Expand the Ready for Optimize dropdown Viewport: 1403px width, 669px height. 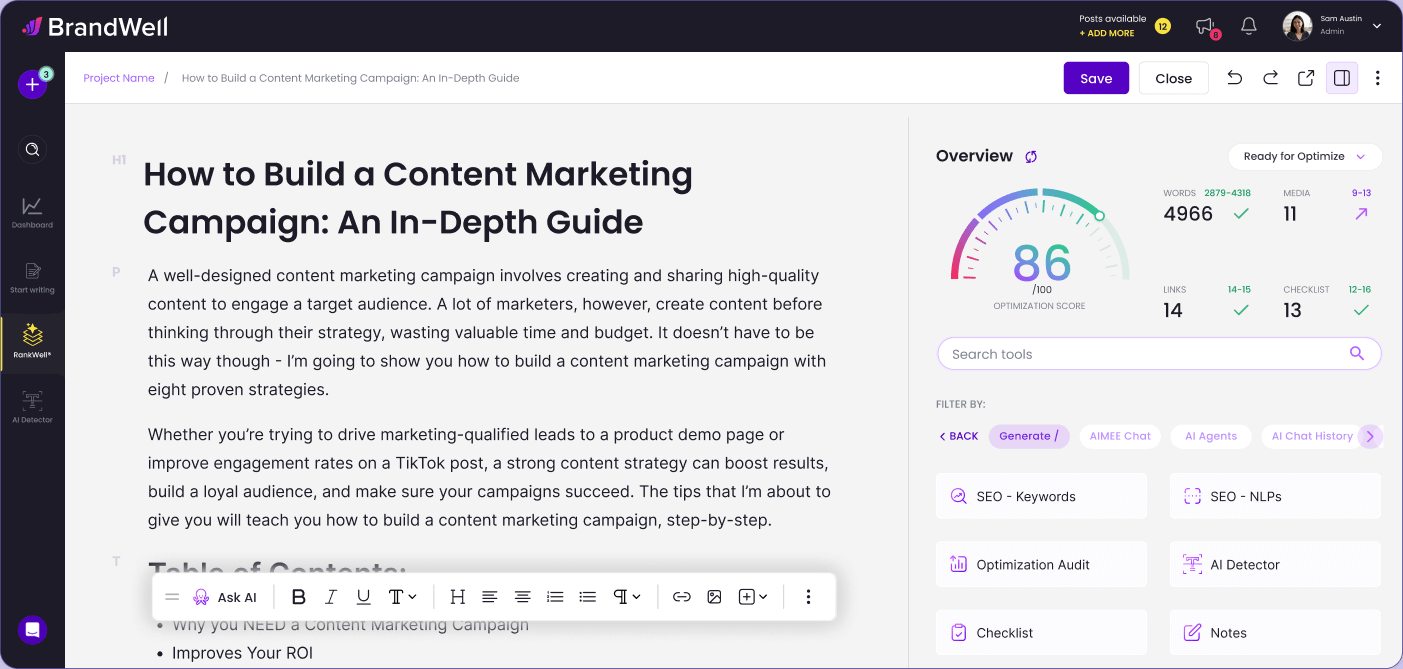pos(1304,157)
